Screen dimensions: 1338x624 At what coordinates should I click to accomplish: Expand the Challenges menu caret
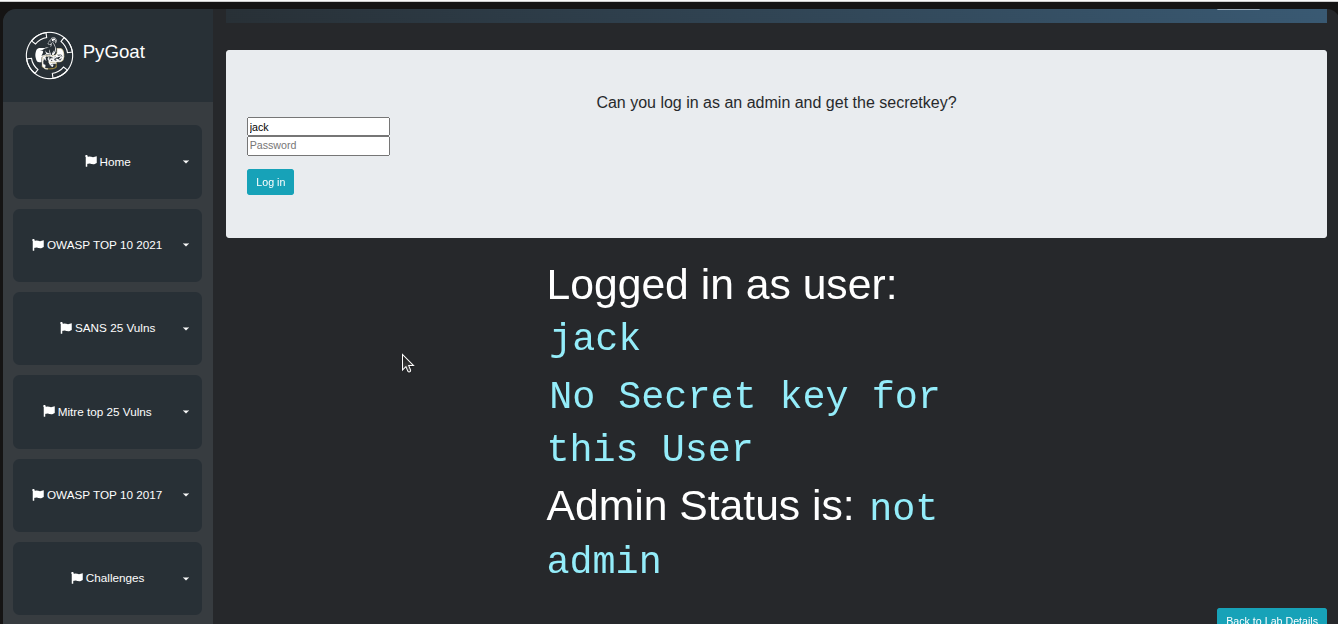coord(186,579)
